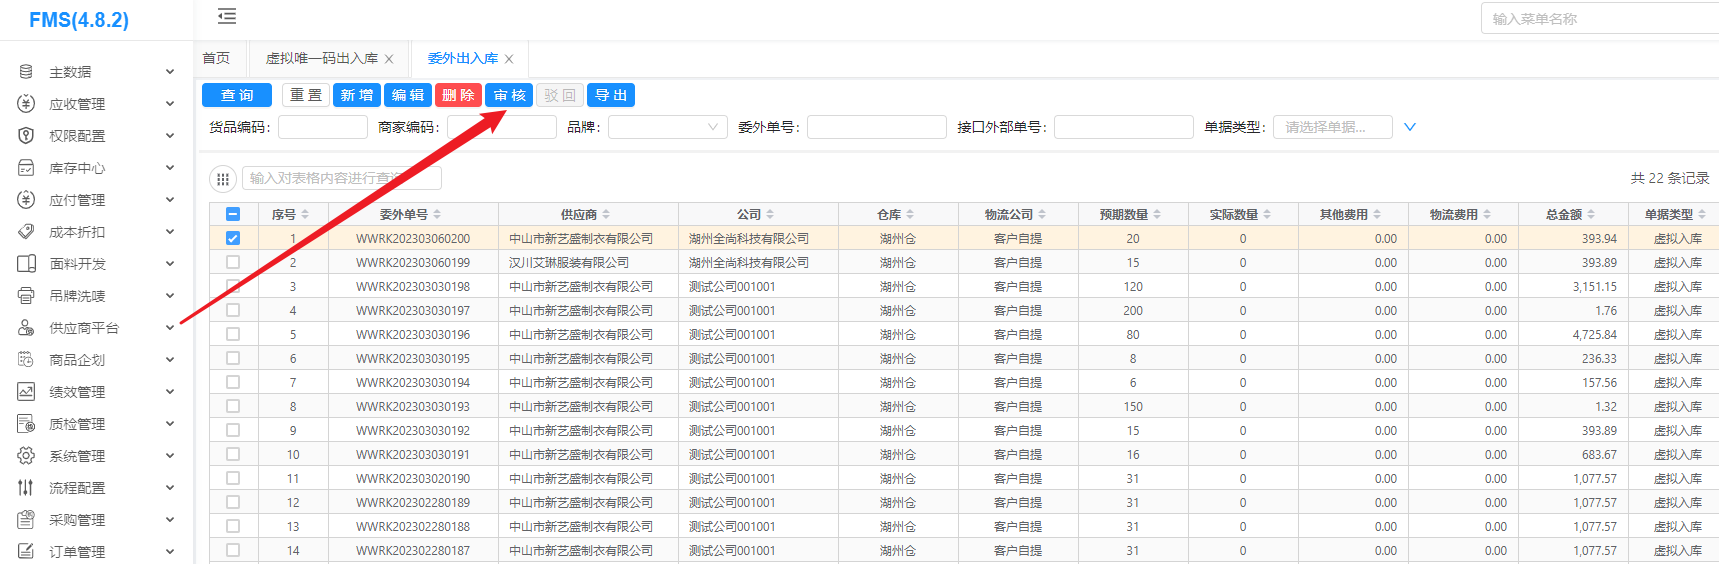
Task: Expand more search filters with blue chevron
Action: pos(1410,127)
